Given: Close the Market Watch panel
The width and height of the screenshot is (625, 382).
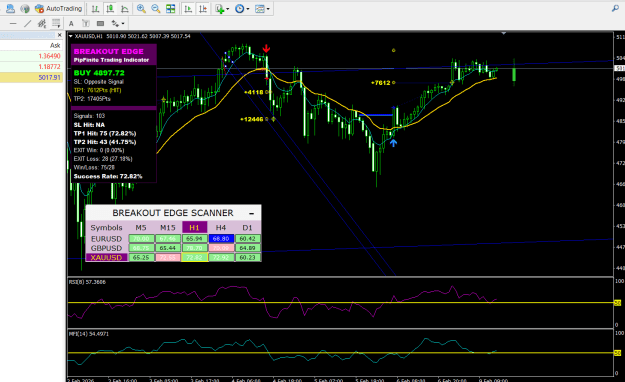Looking at the screenshot, I should (60, 35).
